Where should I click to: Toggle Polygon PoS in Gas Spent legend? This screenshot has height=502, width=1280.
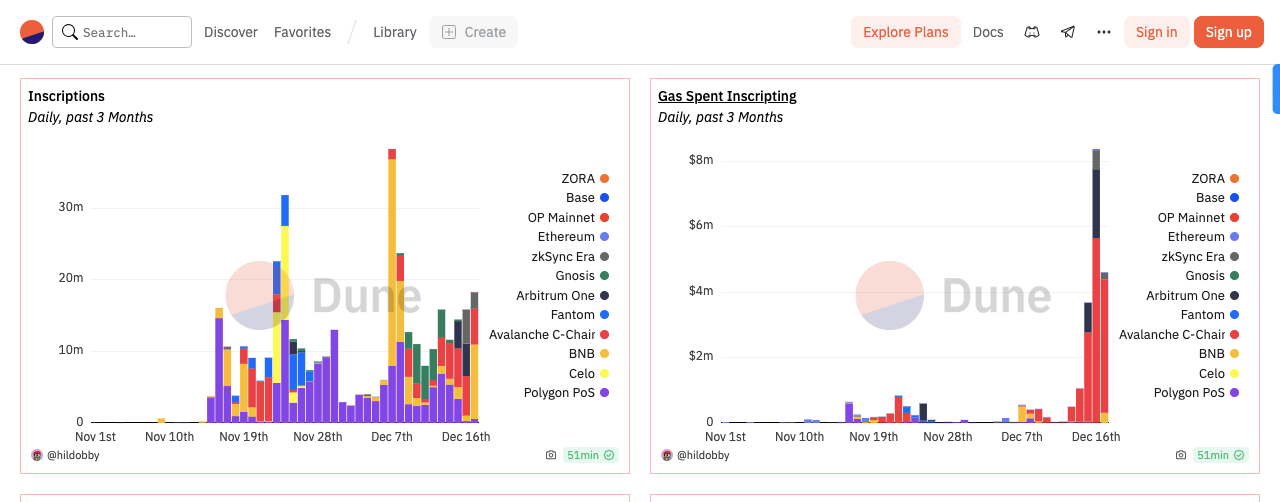point(1197,393)
